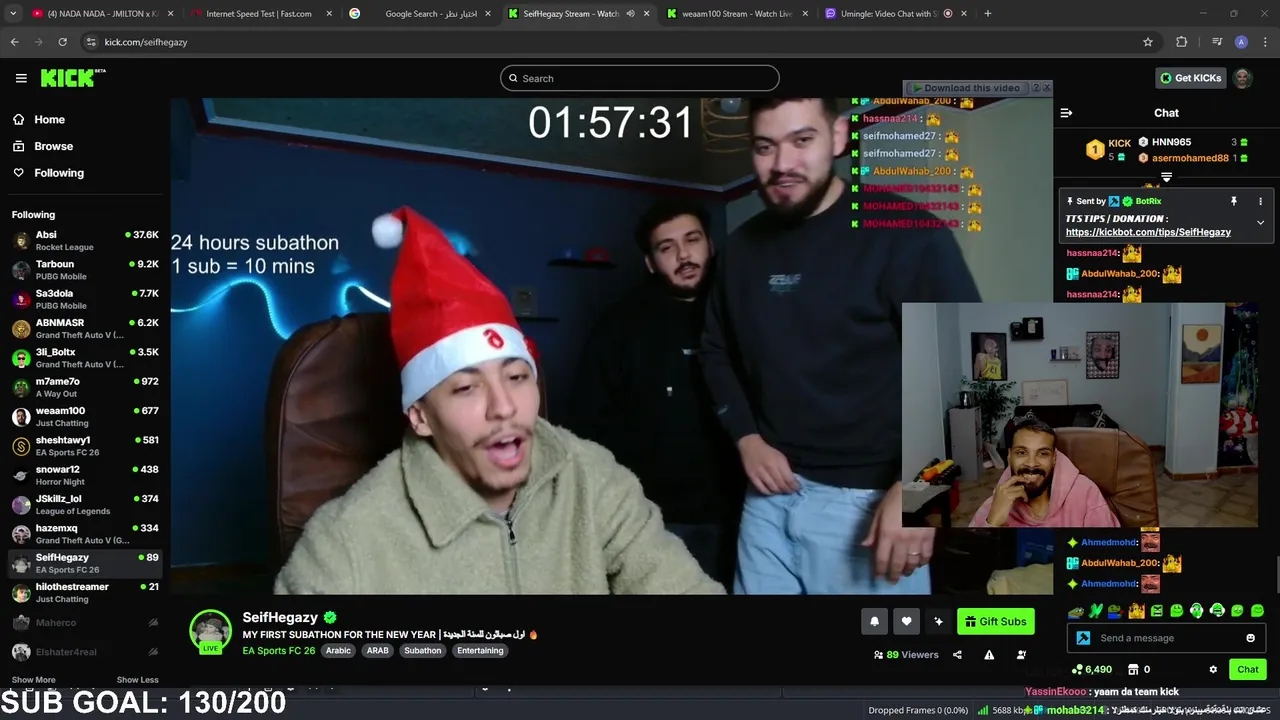Viewport: 1280px width, 720px height.
Task: Open hazemxq channel in Following list
Action: click(x=85, y=534)
